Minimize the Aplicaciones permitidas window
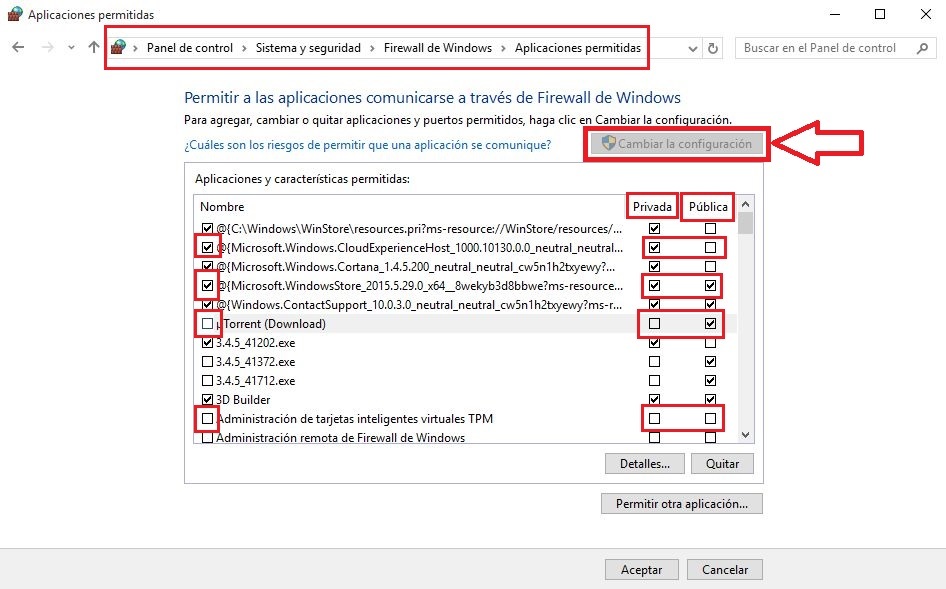This screenshot has width=946, height=589. [x=835, y=14]
